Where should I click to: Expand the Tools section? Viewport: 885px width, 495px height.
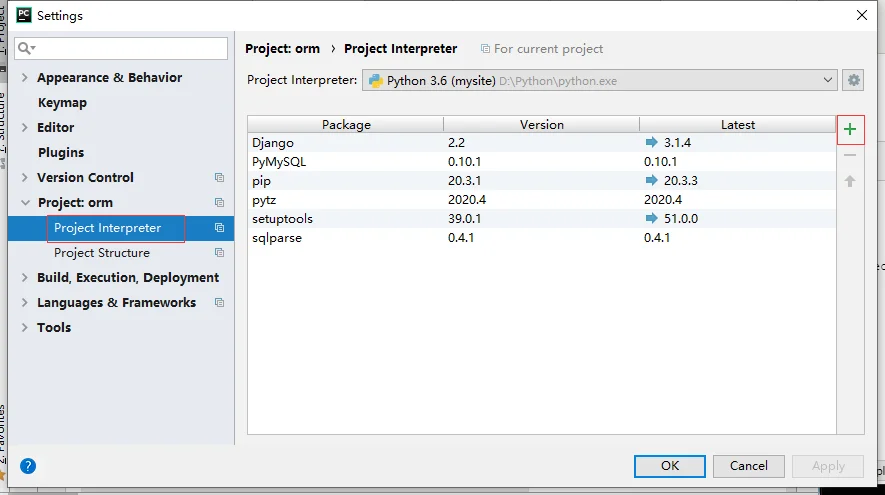coord(24,327)
